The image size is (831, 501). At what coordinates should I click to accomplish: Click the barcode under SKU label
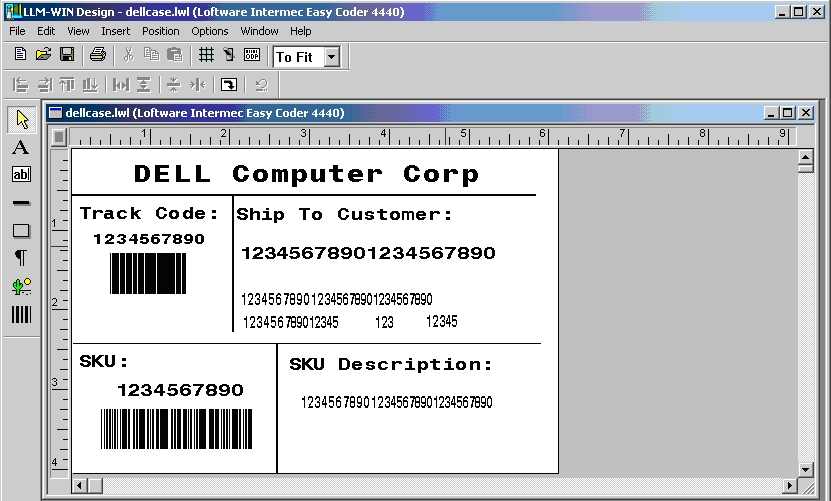175,428
